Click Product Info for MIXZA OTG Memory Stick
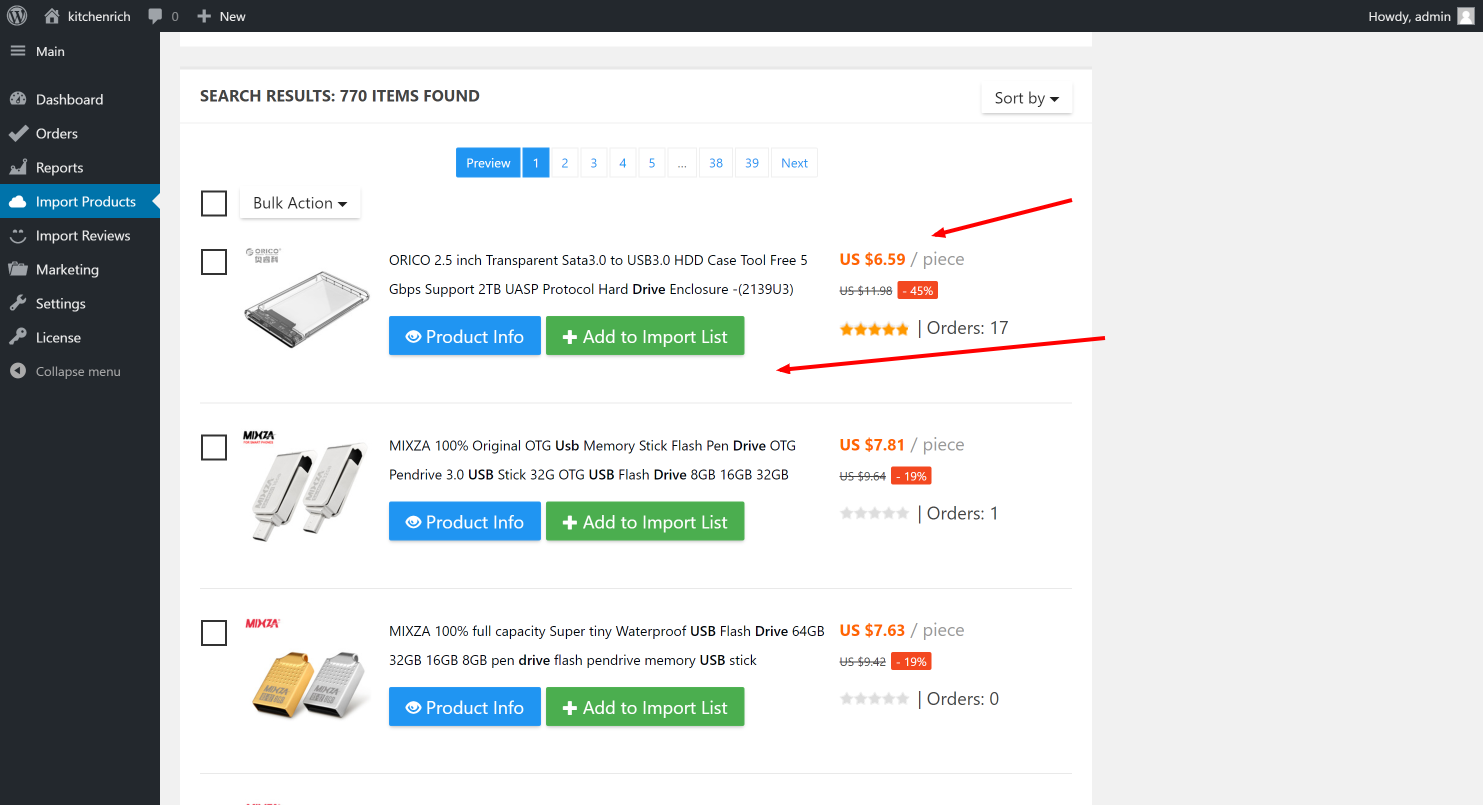This screenshot has height=805, width=1483. [465, 521]
